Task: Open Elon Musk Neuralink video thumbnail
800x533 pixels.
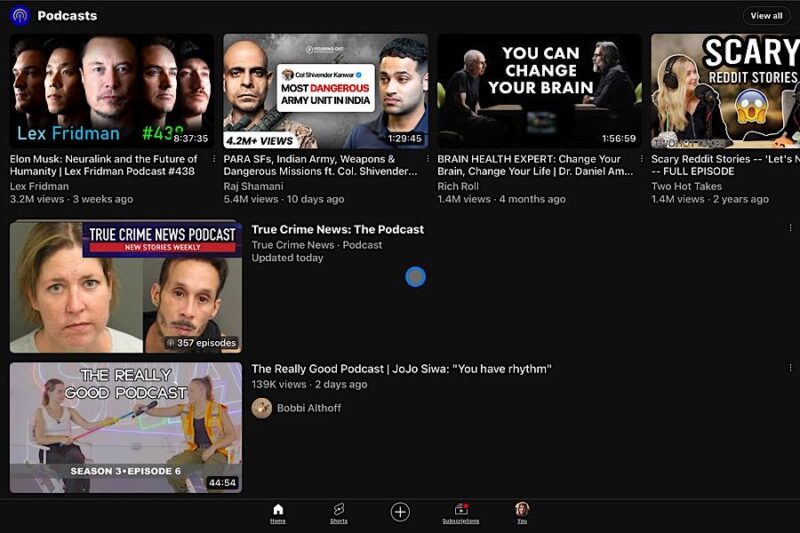Action: [x=112, y=91]
